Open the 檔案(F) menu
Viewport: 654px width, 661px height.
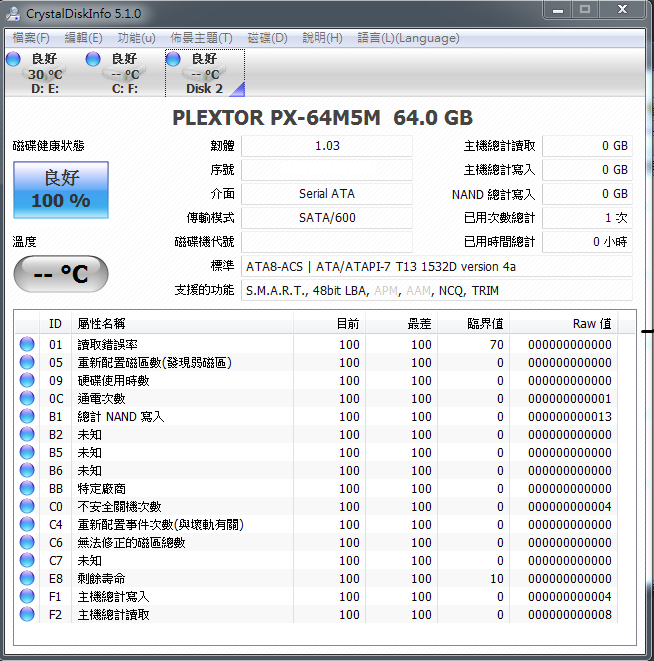point(31,38)
